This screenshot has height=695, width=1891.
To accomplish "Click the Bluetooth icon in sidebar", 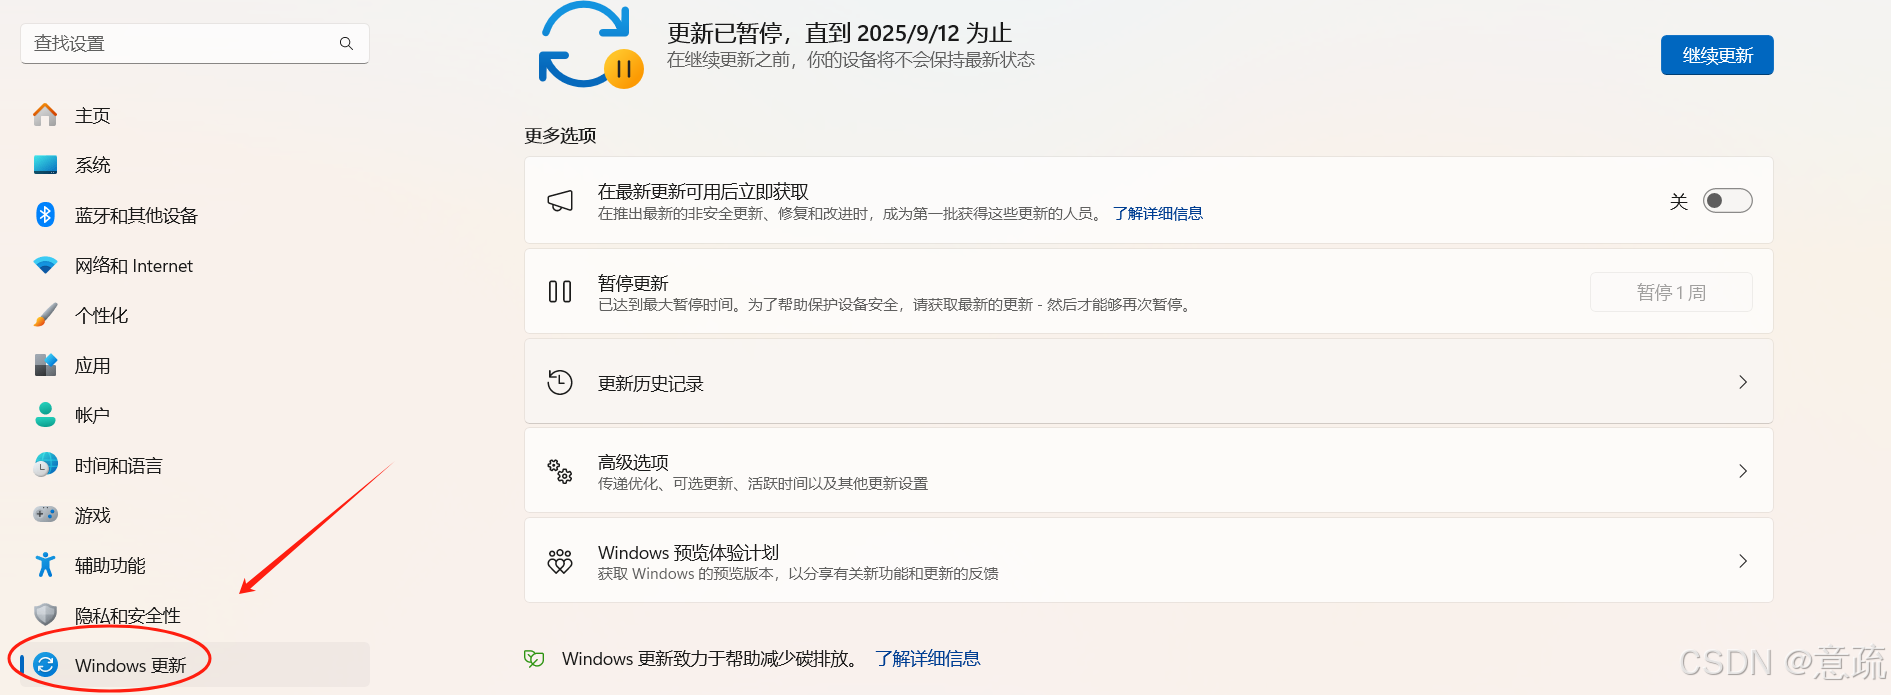I will pyautogui.click(x=45, y=215).
